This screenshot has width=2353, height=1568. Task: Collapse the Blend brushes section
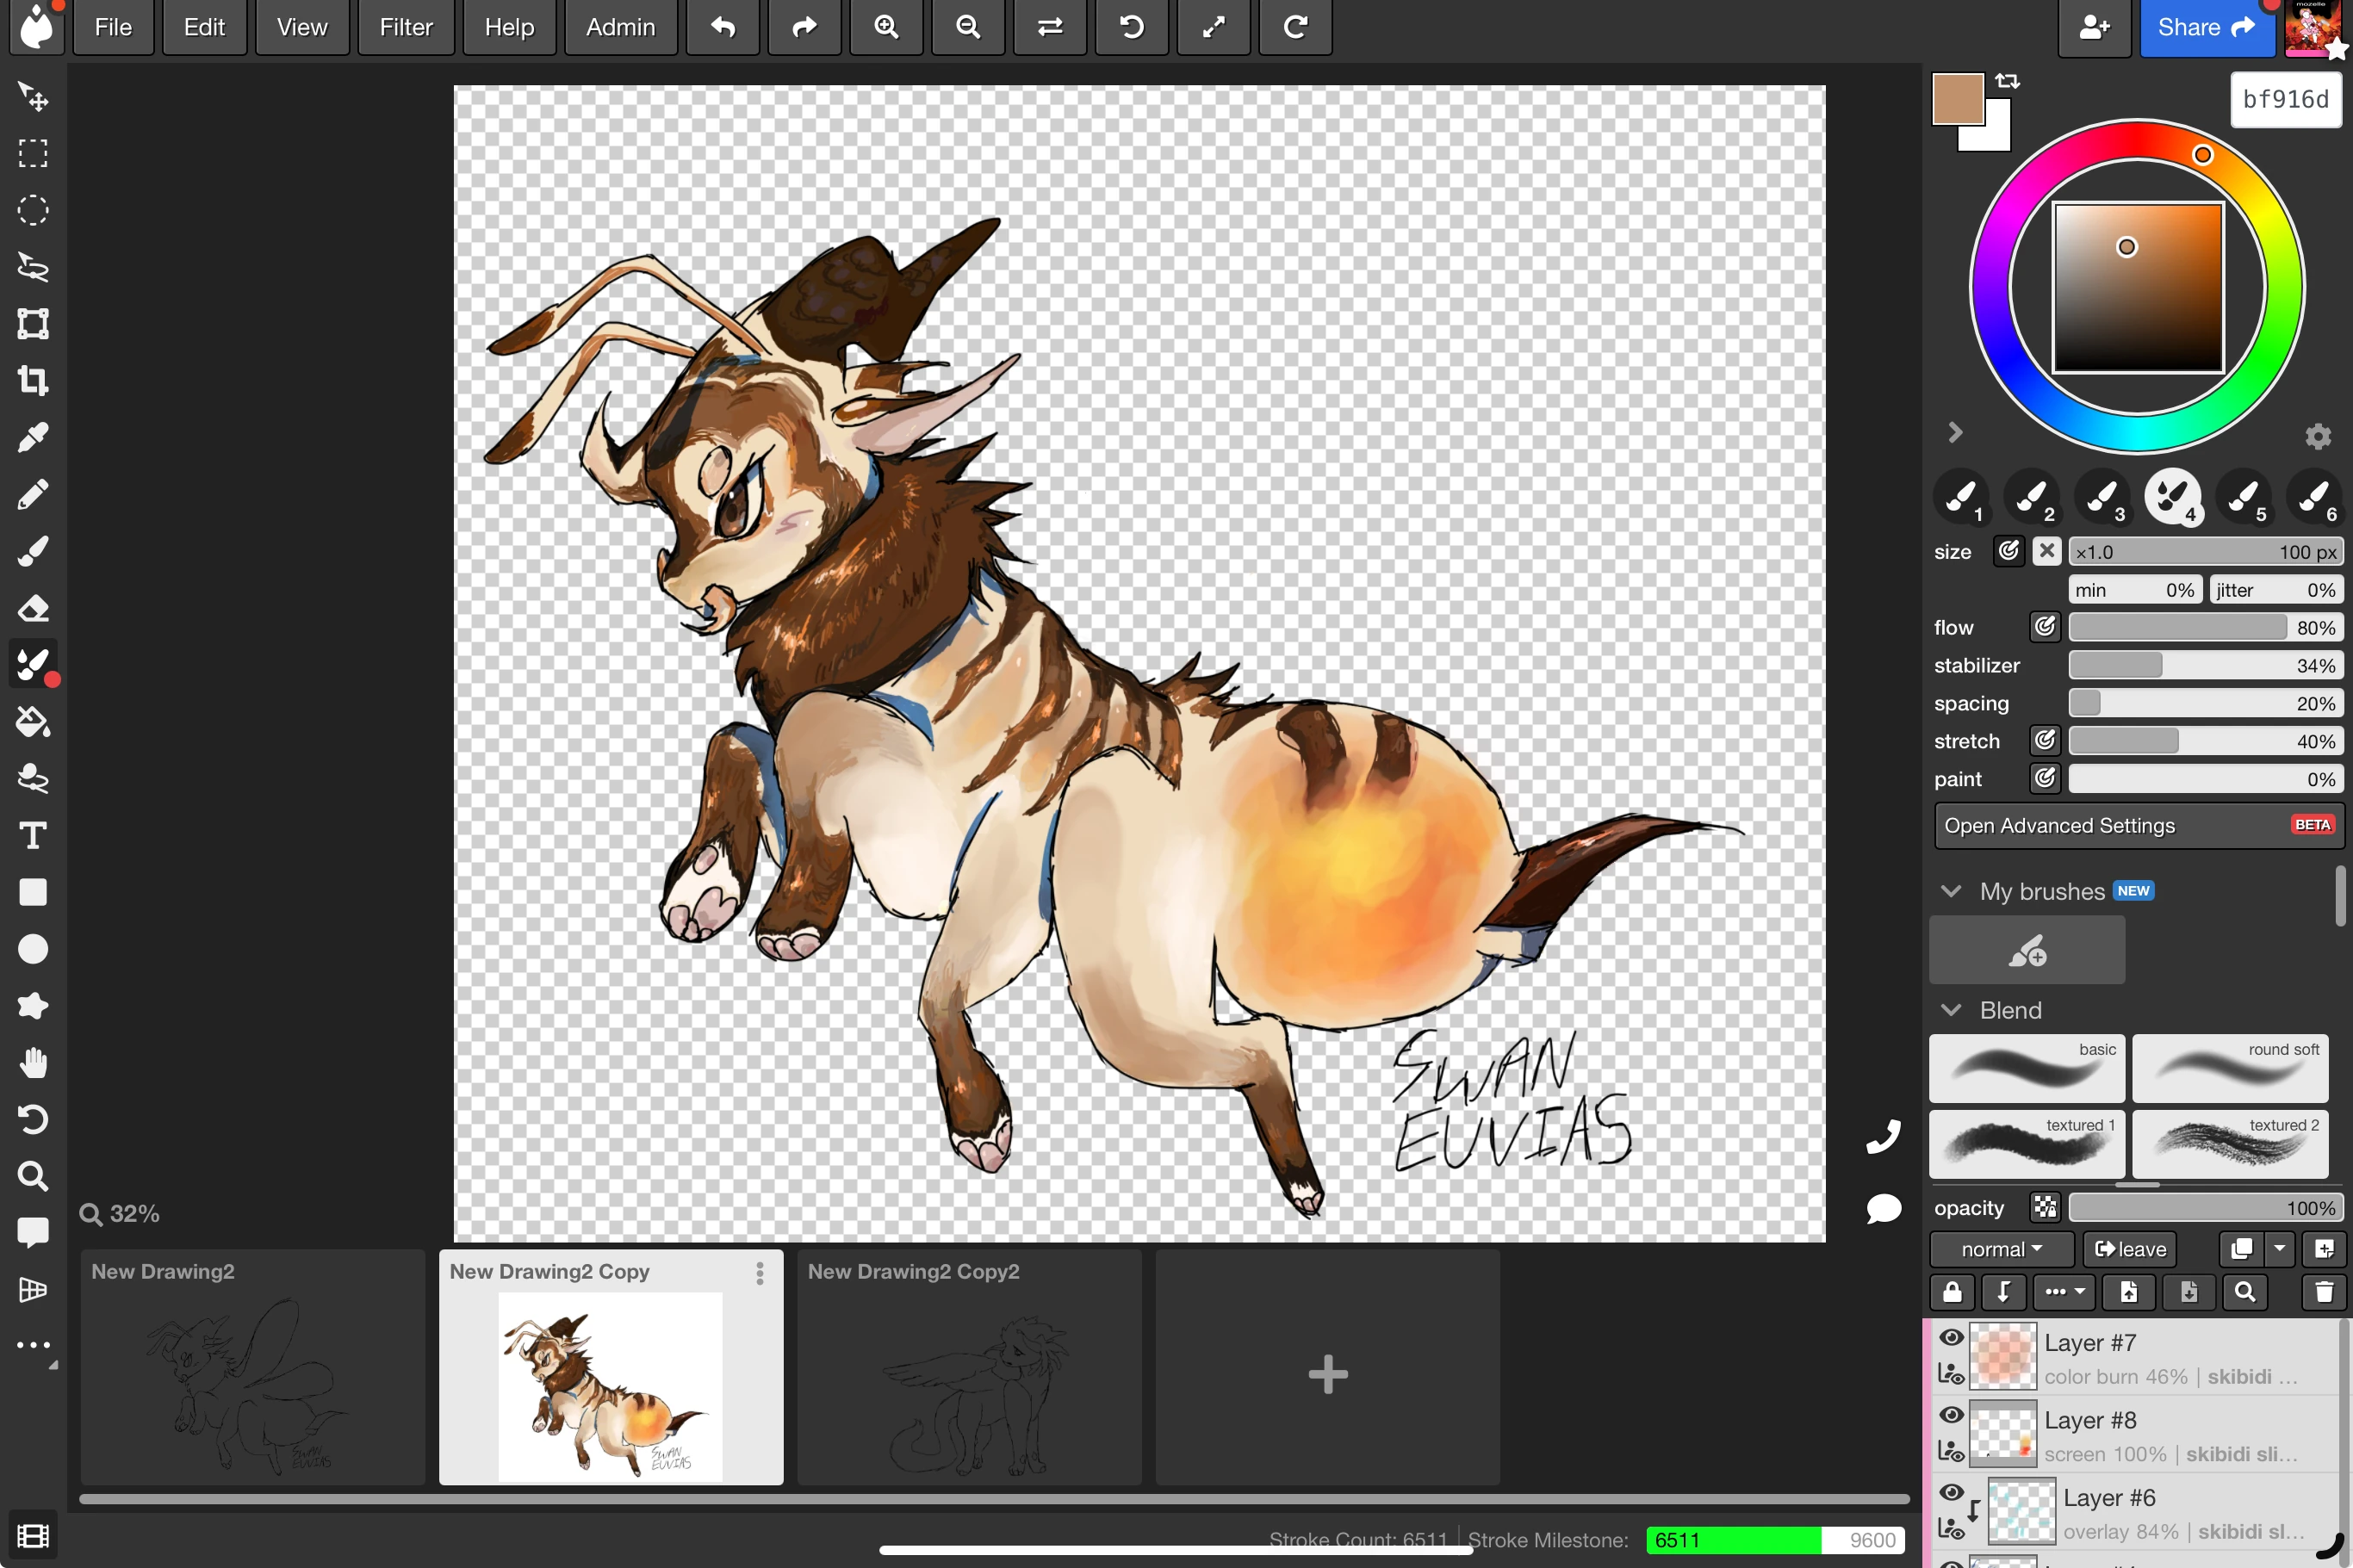click(x=1950, y=1010)
